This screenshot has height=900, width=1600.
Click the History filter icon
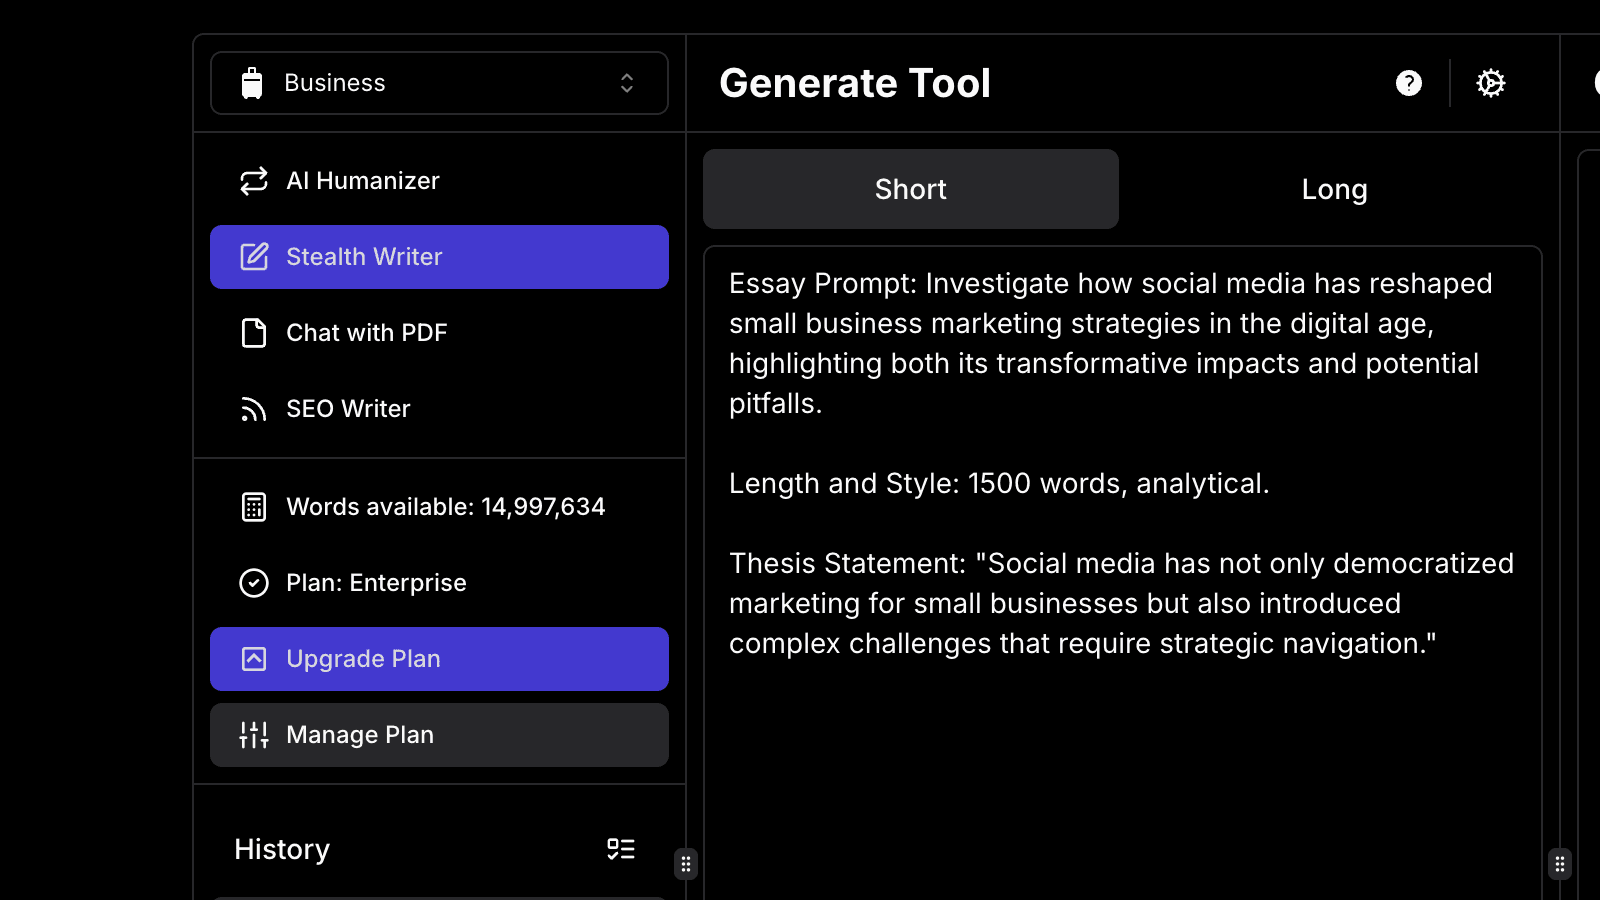click(x=621, y=848)
